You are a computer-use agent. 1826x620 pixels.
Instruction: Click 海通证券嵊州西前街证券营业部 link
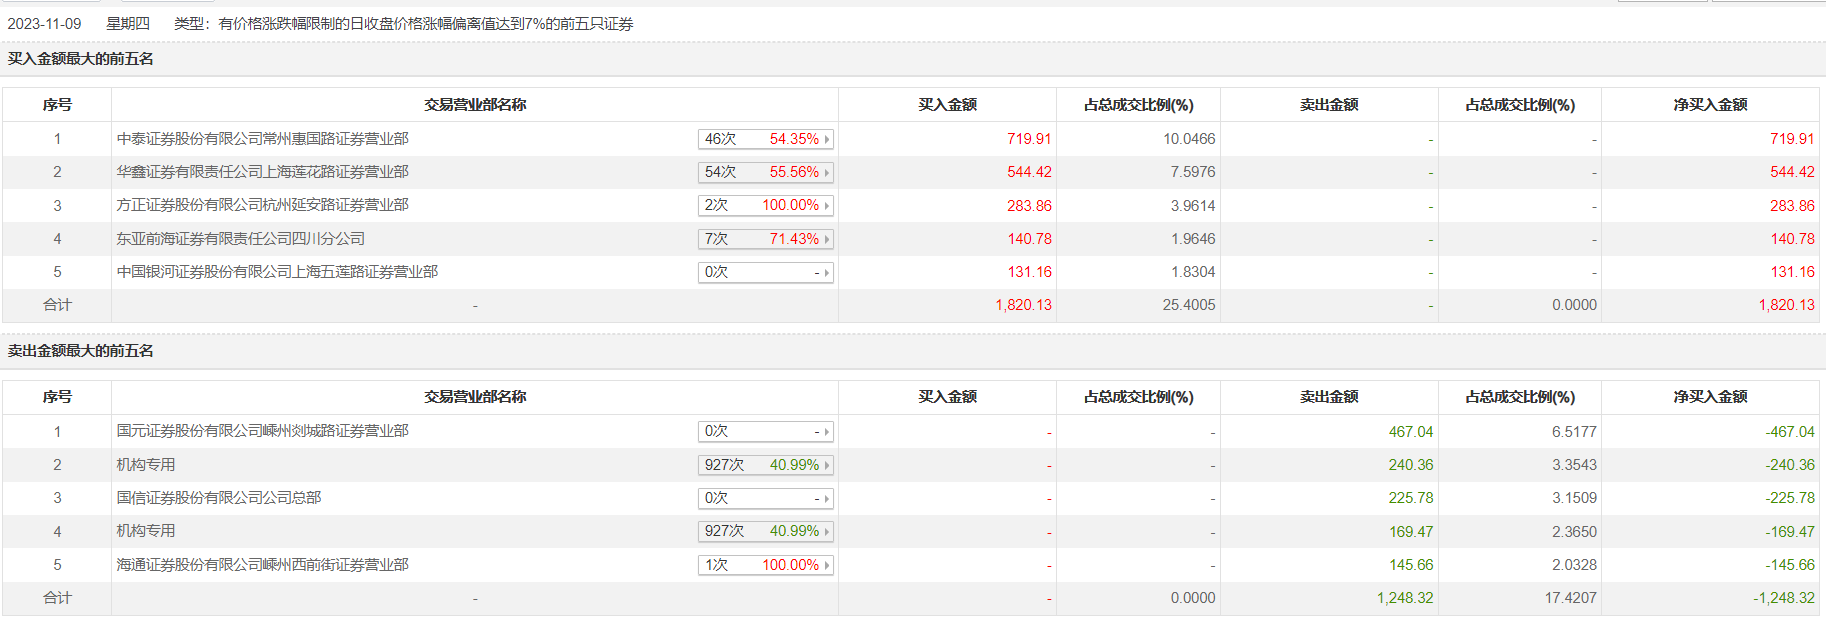point(262,565)
